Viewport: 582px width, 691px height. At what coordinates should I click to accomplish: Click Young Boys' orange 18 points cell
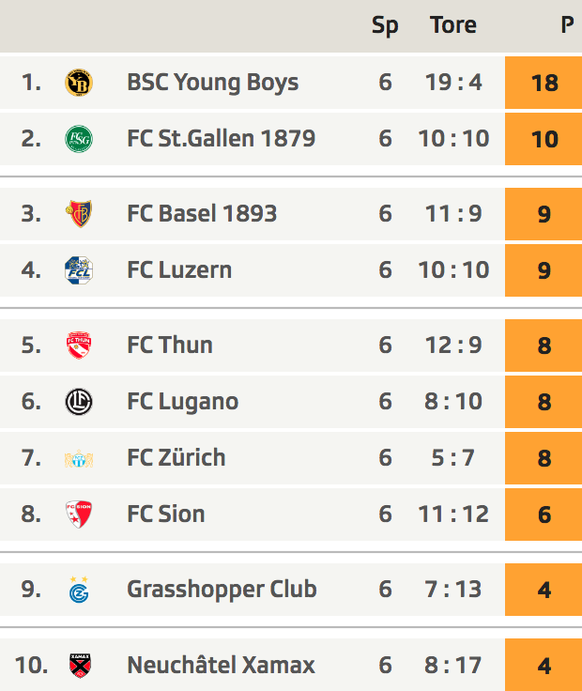[543, 82]
